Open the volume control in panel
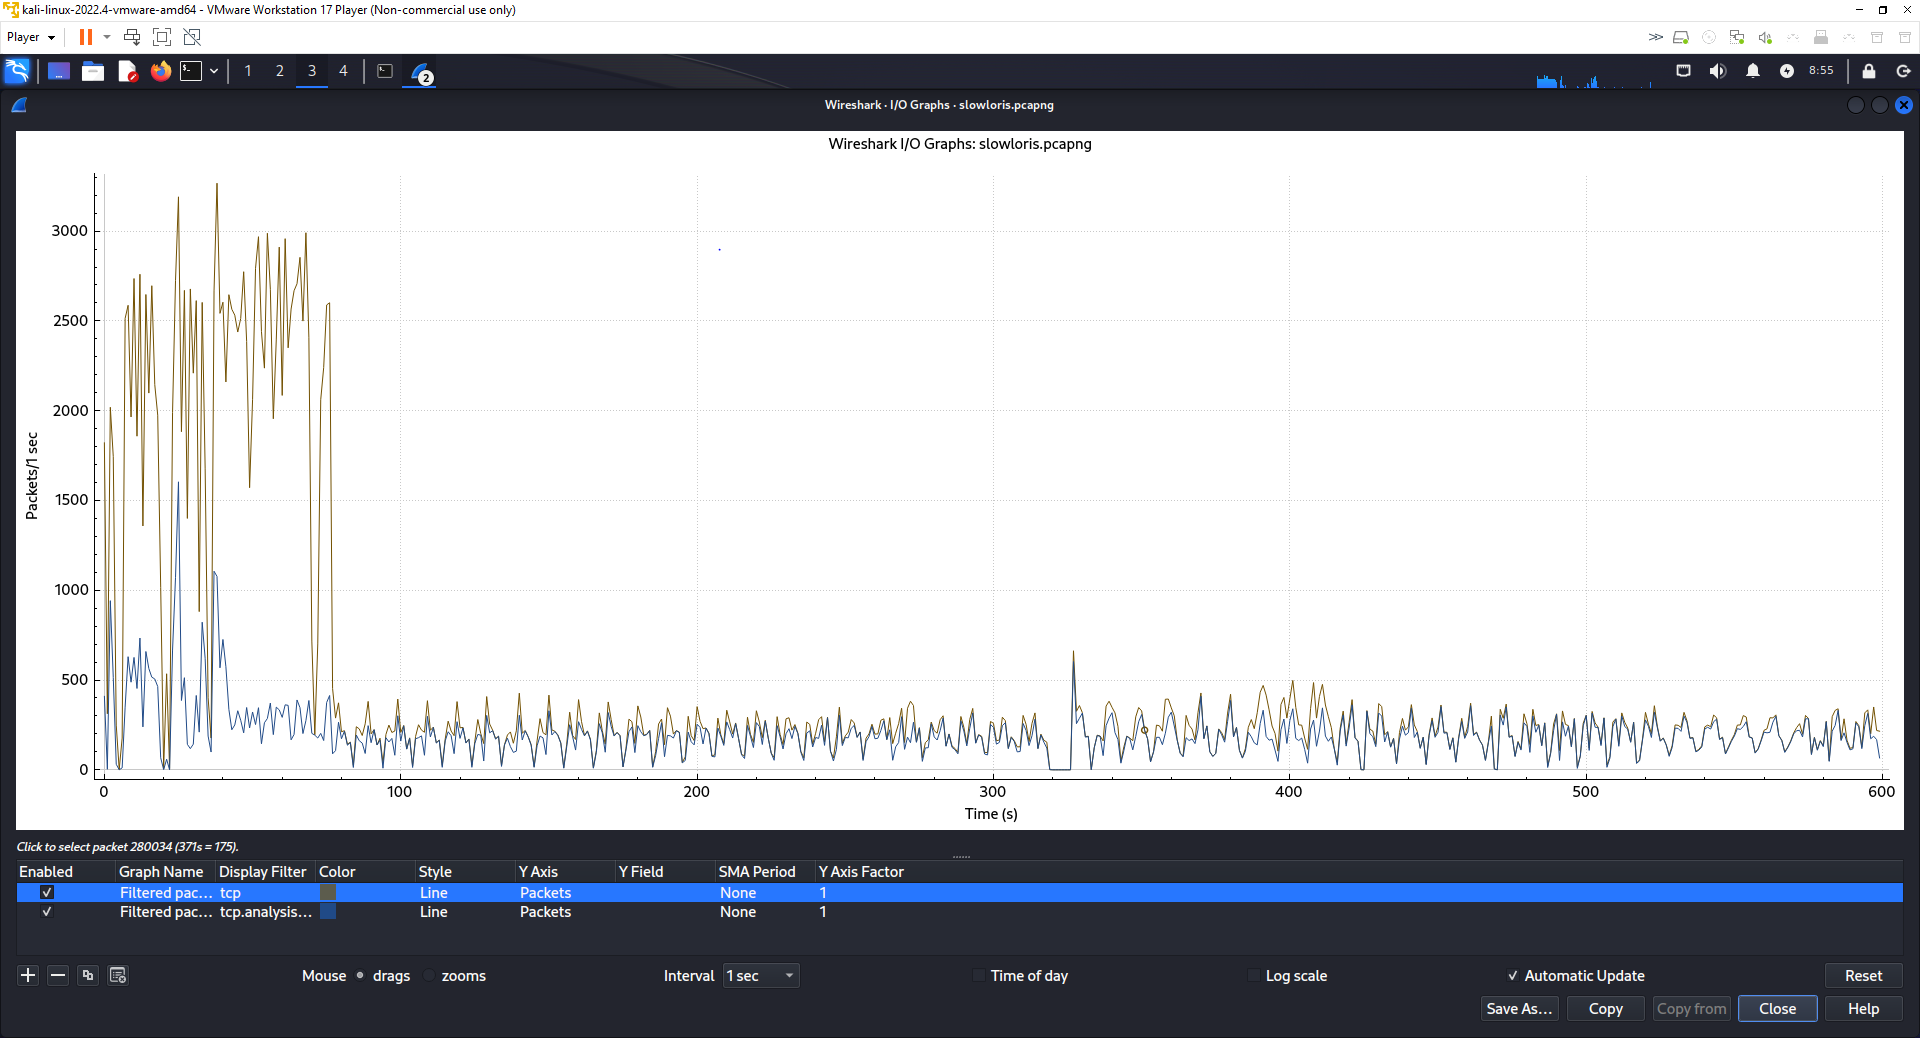This screenshot has width=1920, height=1038. (x=1718, y=71)
